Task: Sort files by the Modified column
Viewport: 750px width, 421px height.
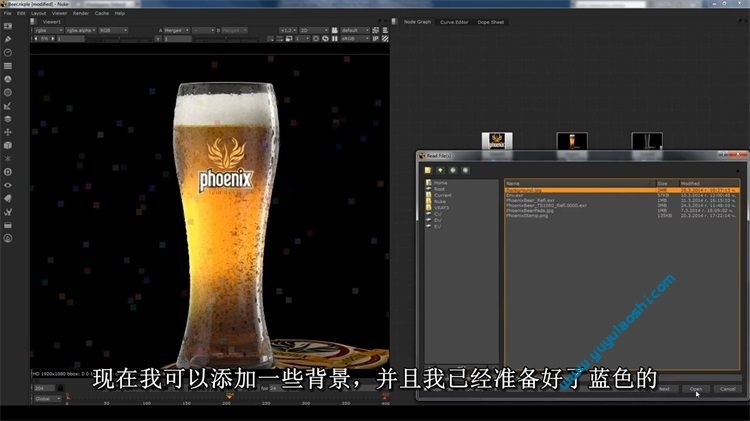Action: 709,183
